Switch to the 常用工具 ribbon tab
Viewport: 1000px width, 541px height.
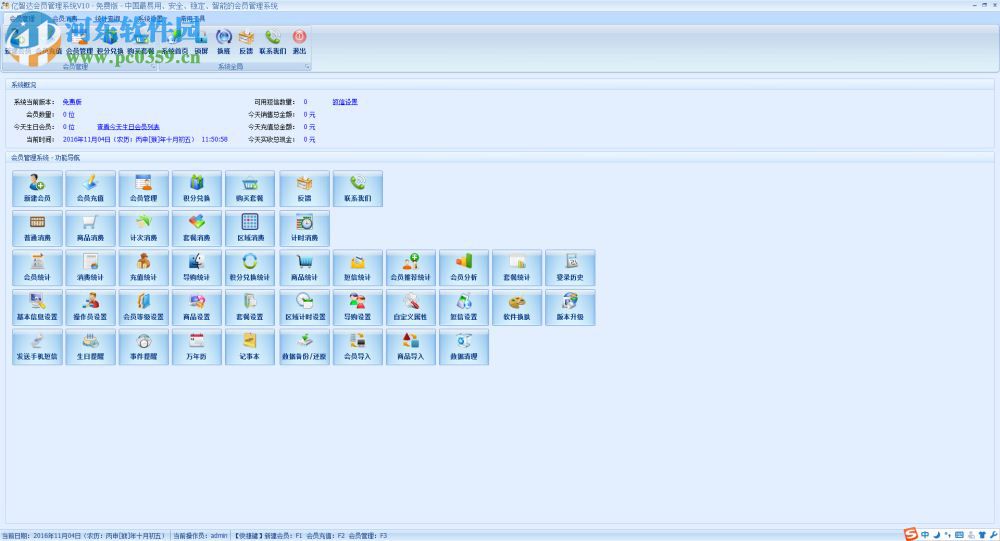pyautogui.click(x=193, y=19)
